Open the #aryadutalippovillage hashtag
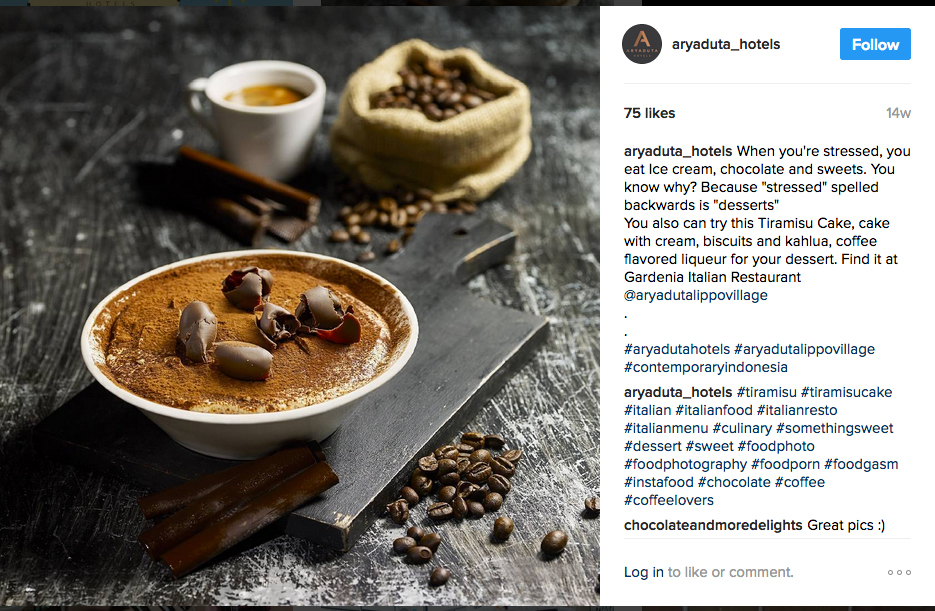The image size is (935, 611). 804,349
